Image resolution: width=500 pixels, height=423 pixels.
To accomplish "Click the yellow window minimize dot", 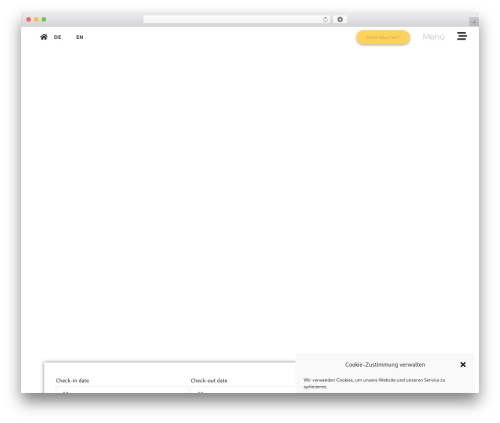I will [36, 20].
